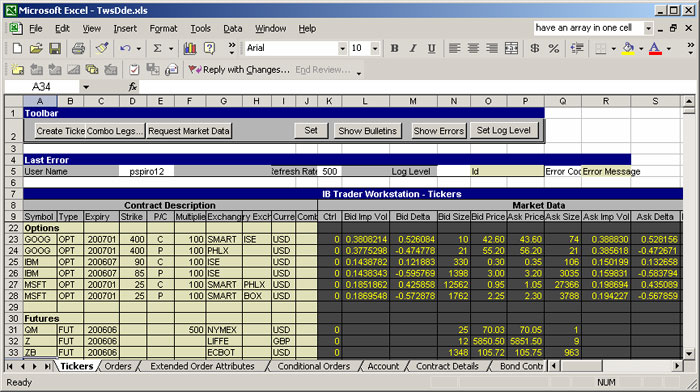The height and width of the screenshot is (392, 700).
Task: Align cell text to the right
Action: click(492, 48)
